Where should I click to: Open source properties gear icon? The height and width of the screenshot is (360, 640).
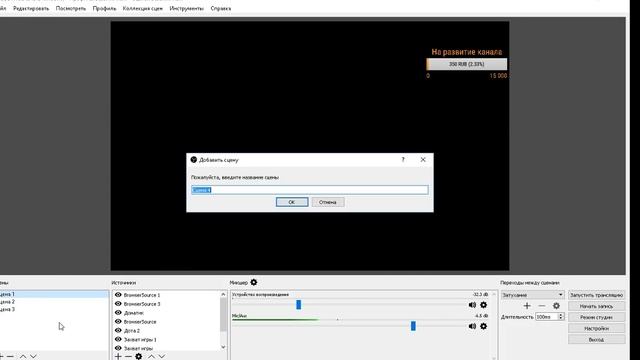tap(139, 357)
